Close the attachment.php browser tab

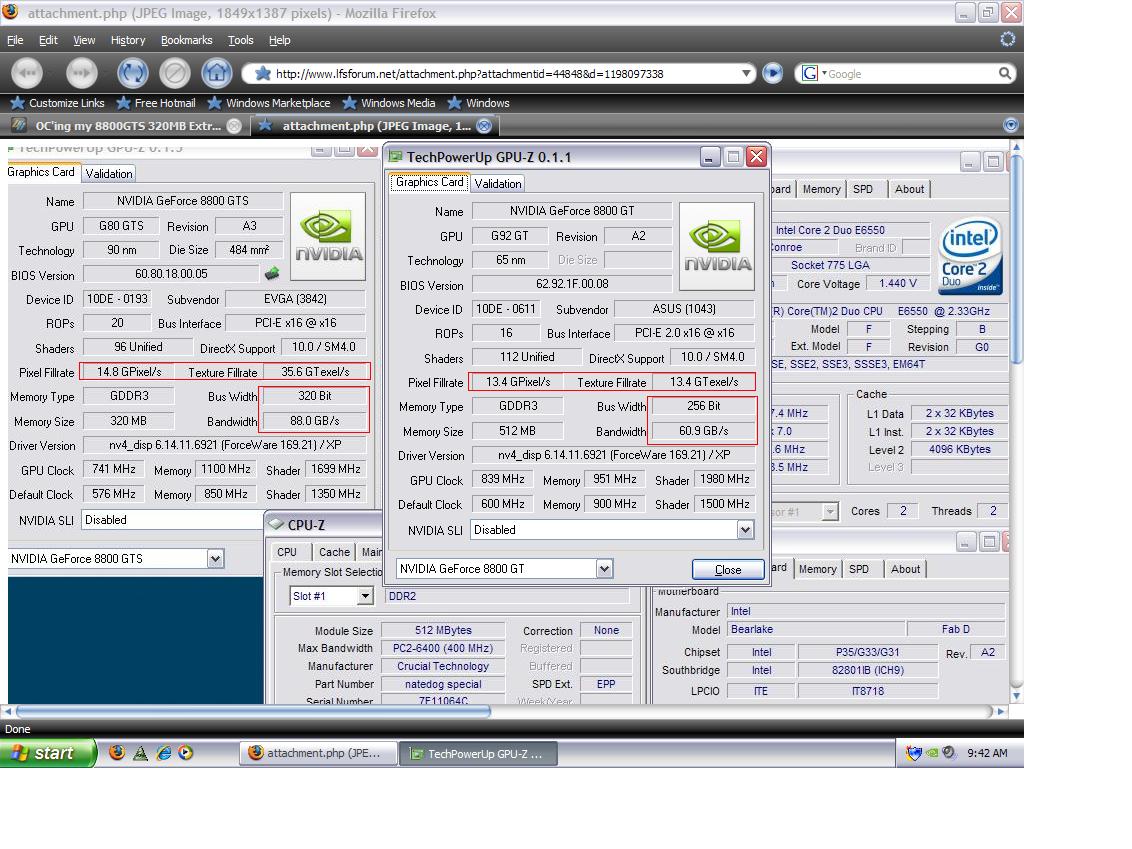[484, 126]
